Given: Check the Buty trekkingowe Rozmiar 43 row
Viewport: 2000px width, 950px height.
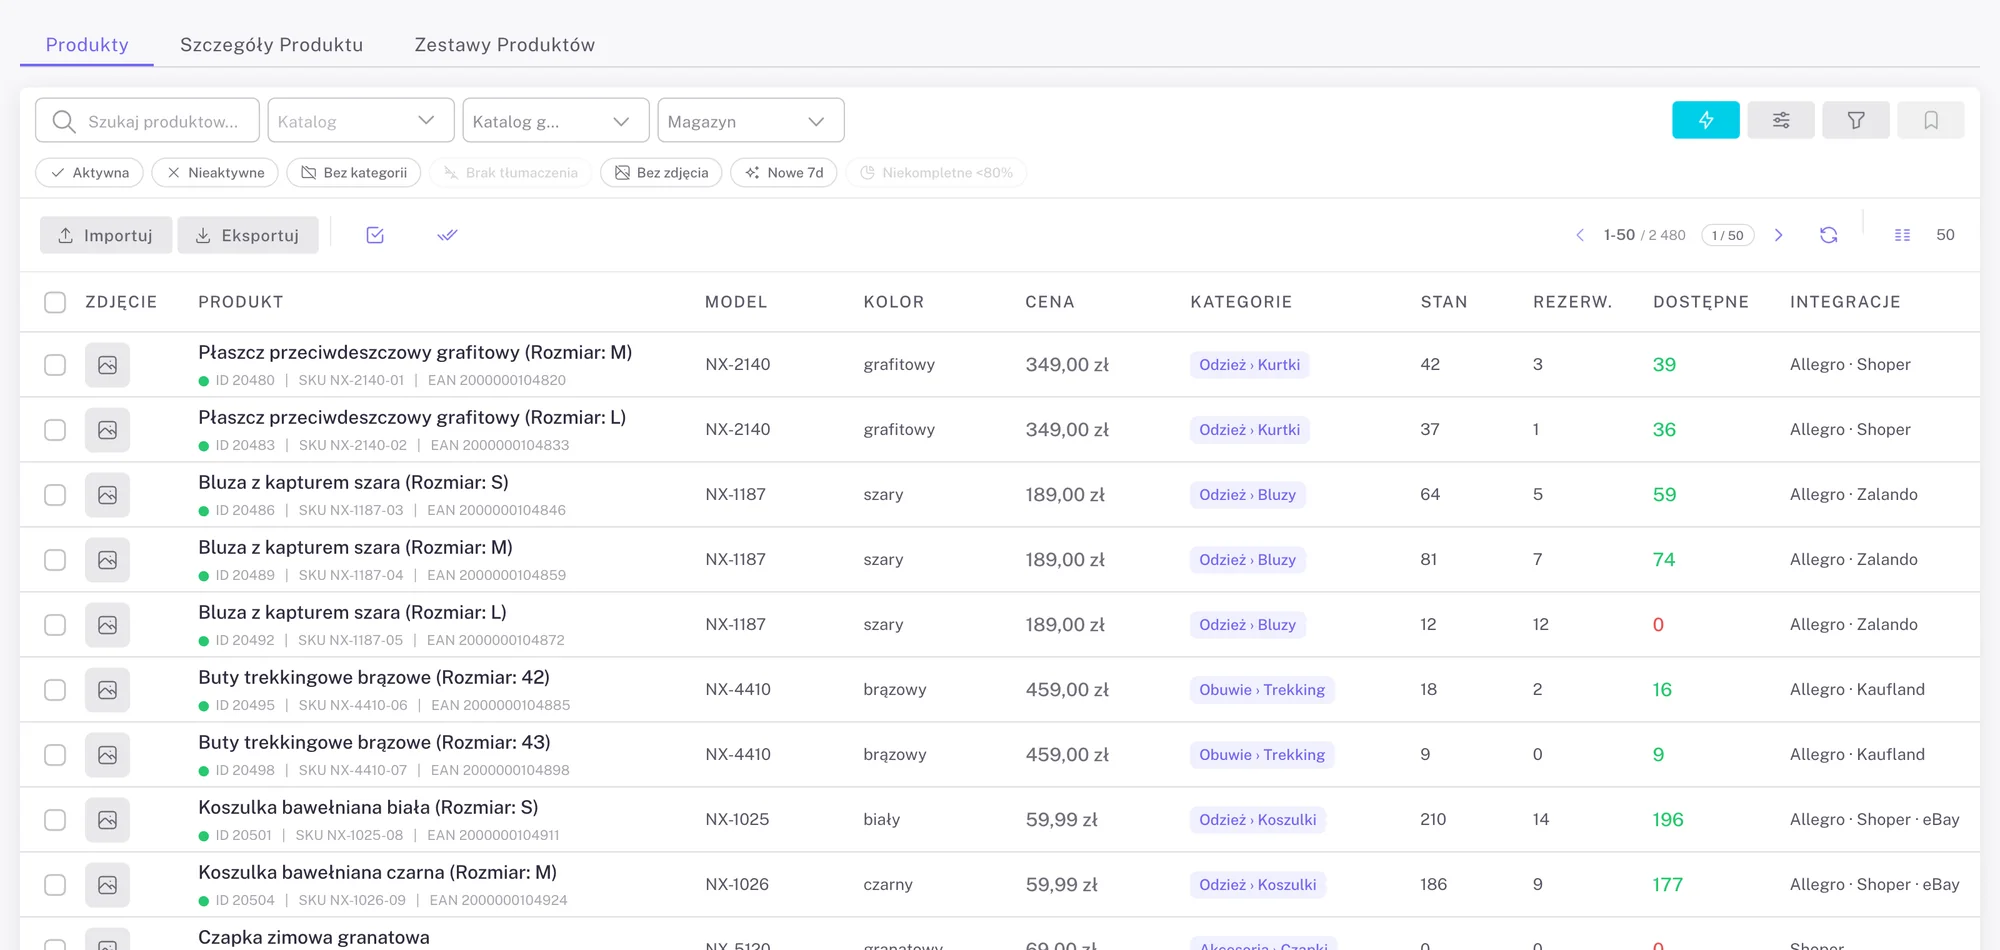Looking at the screenshot, I should click(55, 755).
